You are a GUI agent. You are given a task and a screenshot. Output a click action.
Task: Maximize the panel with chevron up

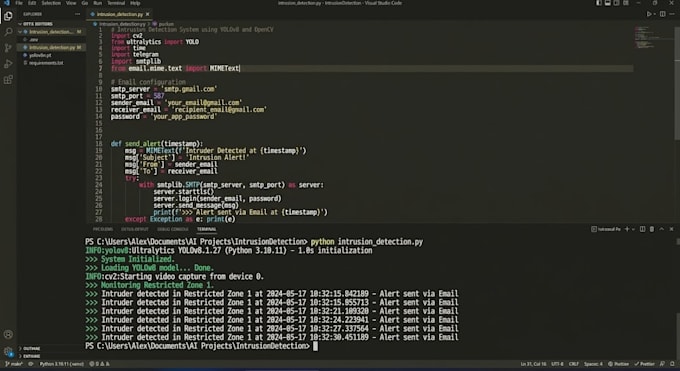[662, 229]
